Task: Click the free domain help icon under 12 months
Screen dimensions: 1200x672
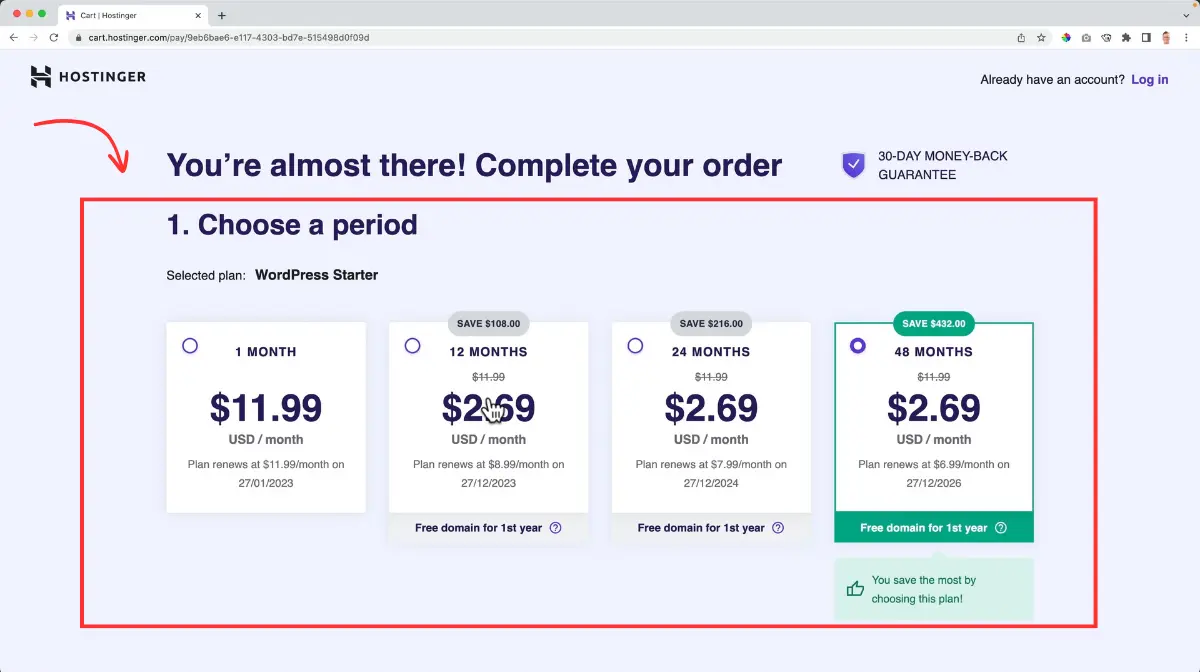Action: coord(556,528)
